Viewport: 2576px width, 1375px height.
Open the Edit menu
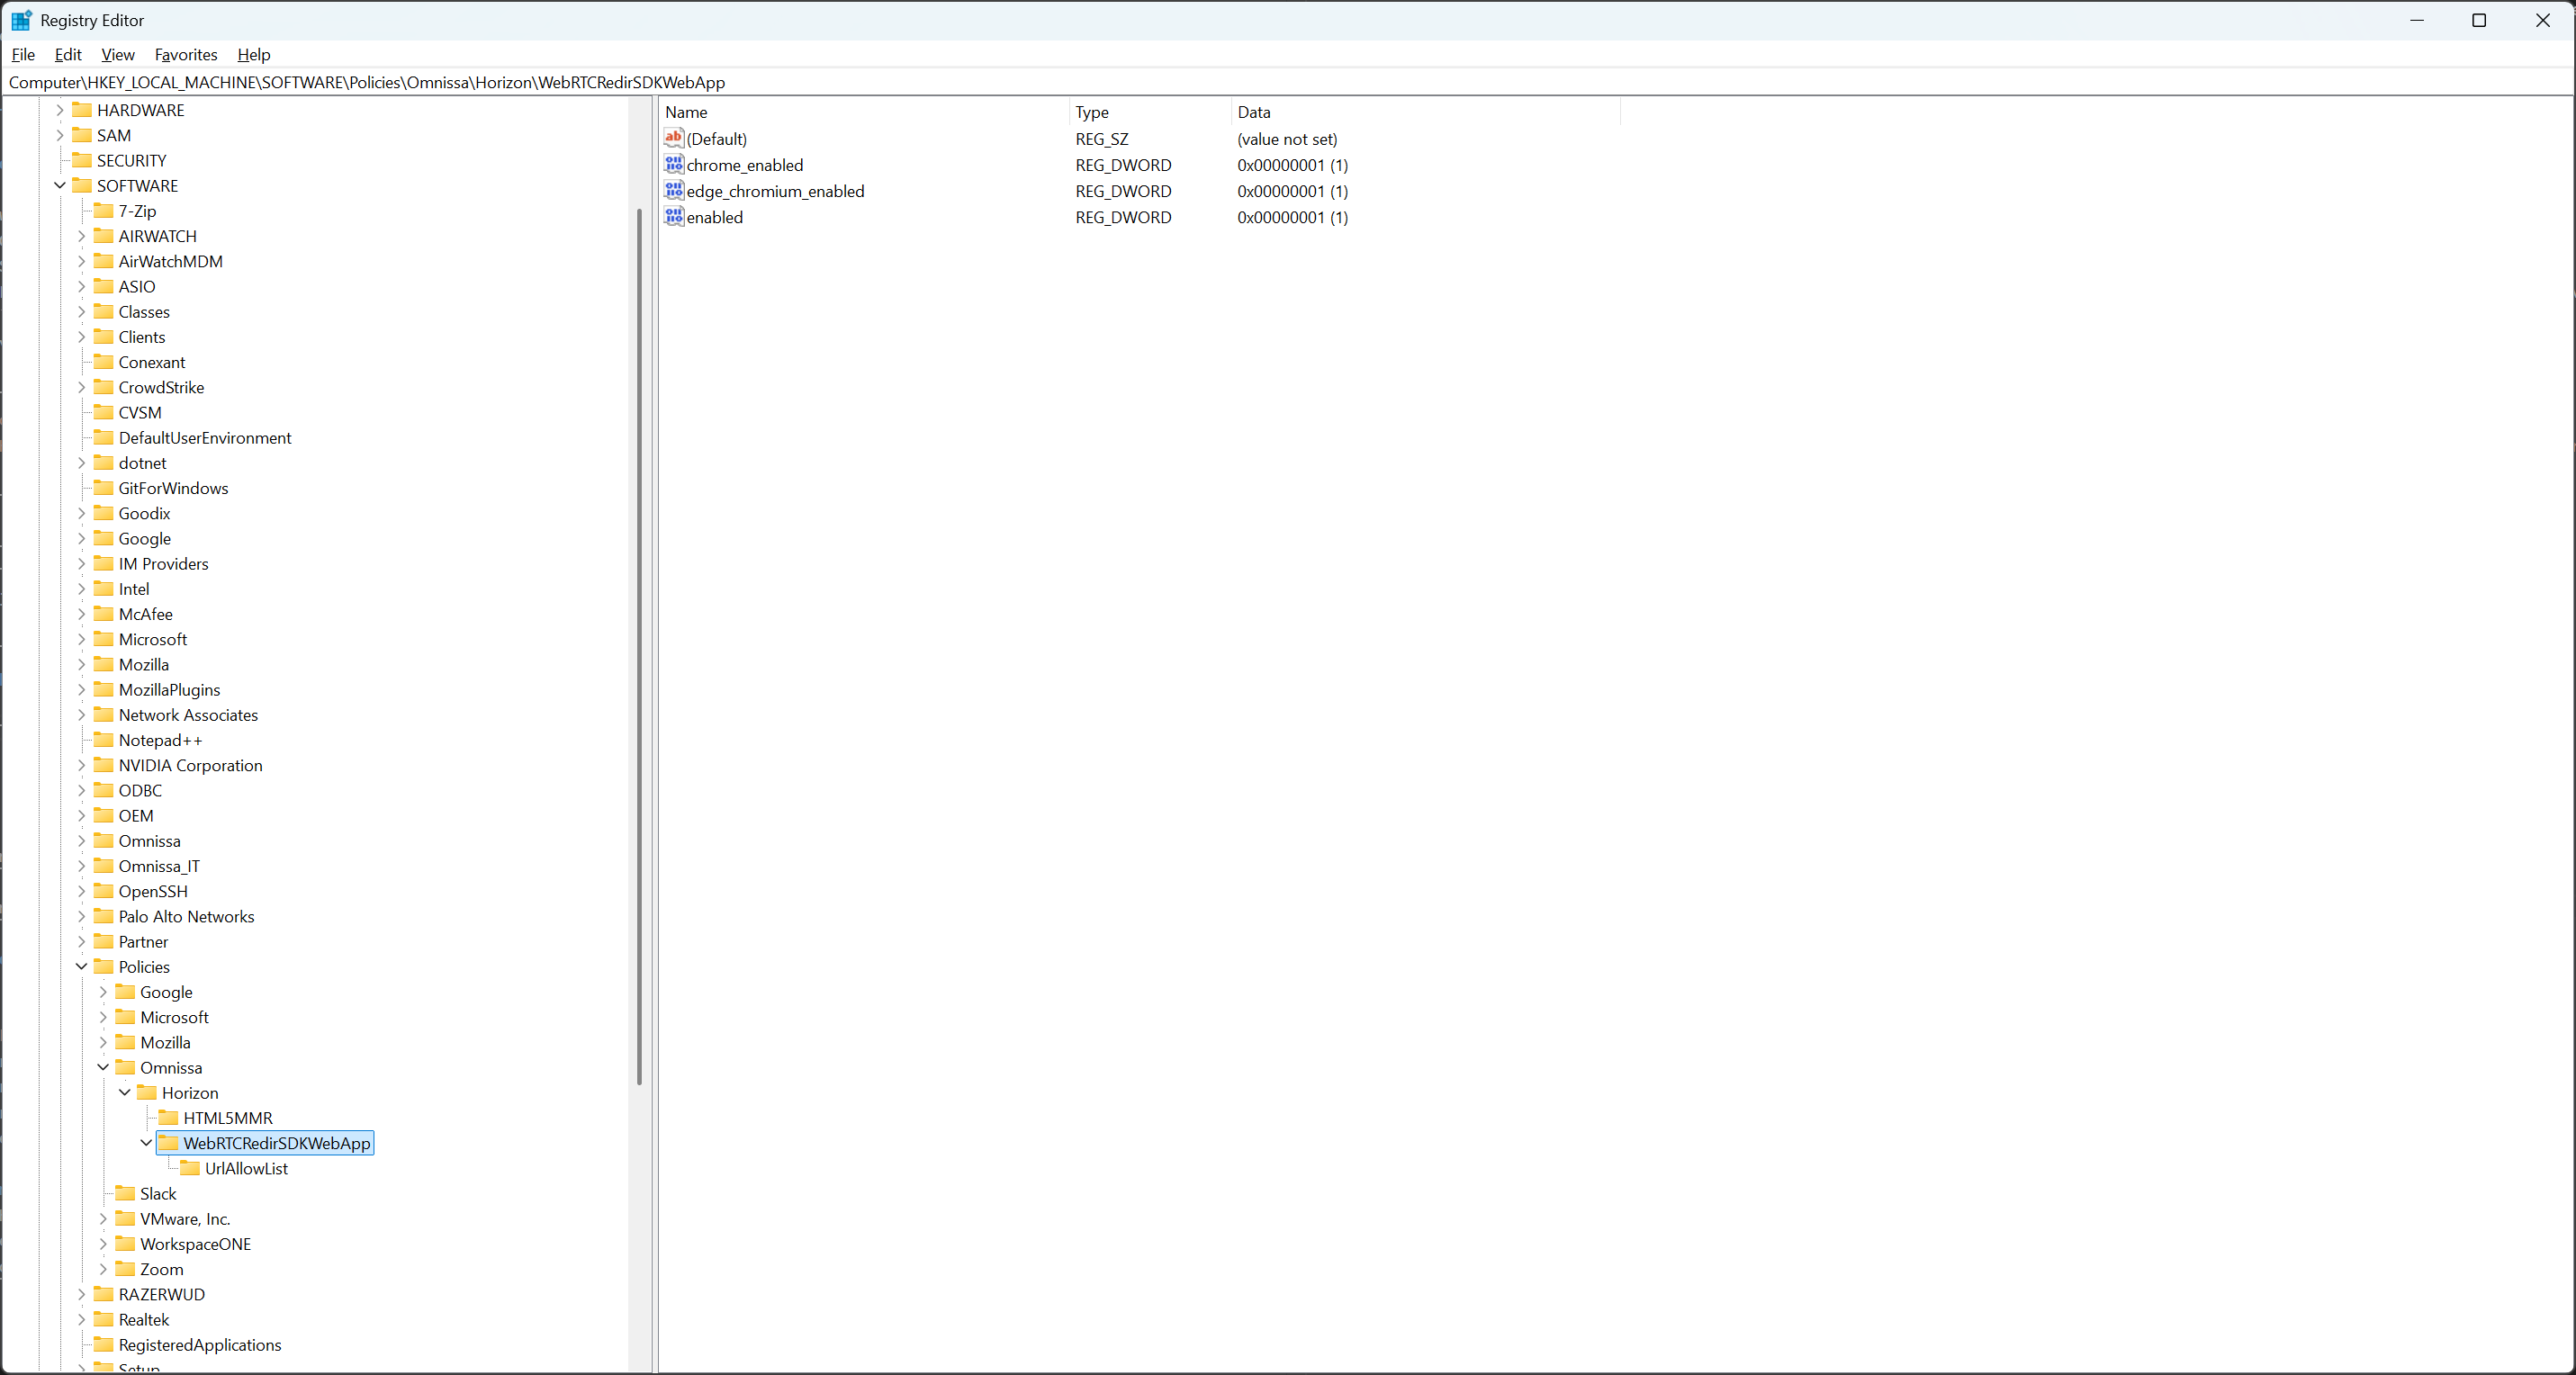[68, 54]
